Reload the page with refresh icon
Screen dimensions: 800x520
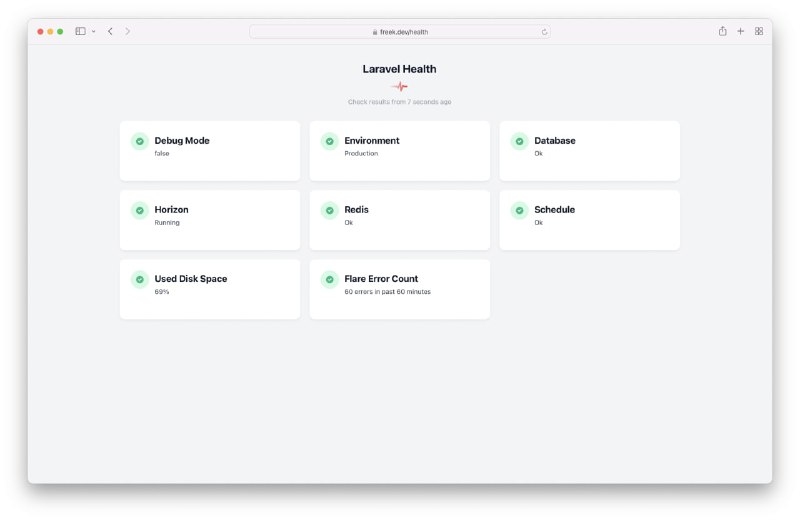[x=544, y=32]
